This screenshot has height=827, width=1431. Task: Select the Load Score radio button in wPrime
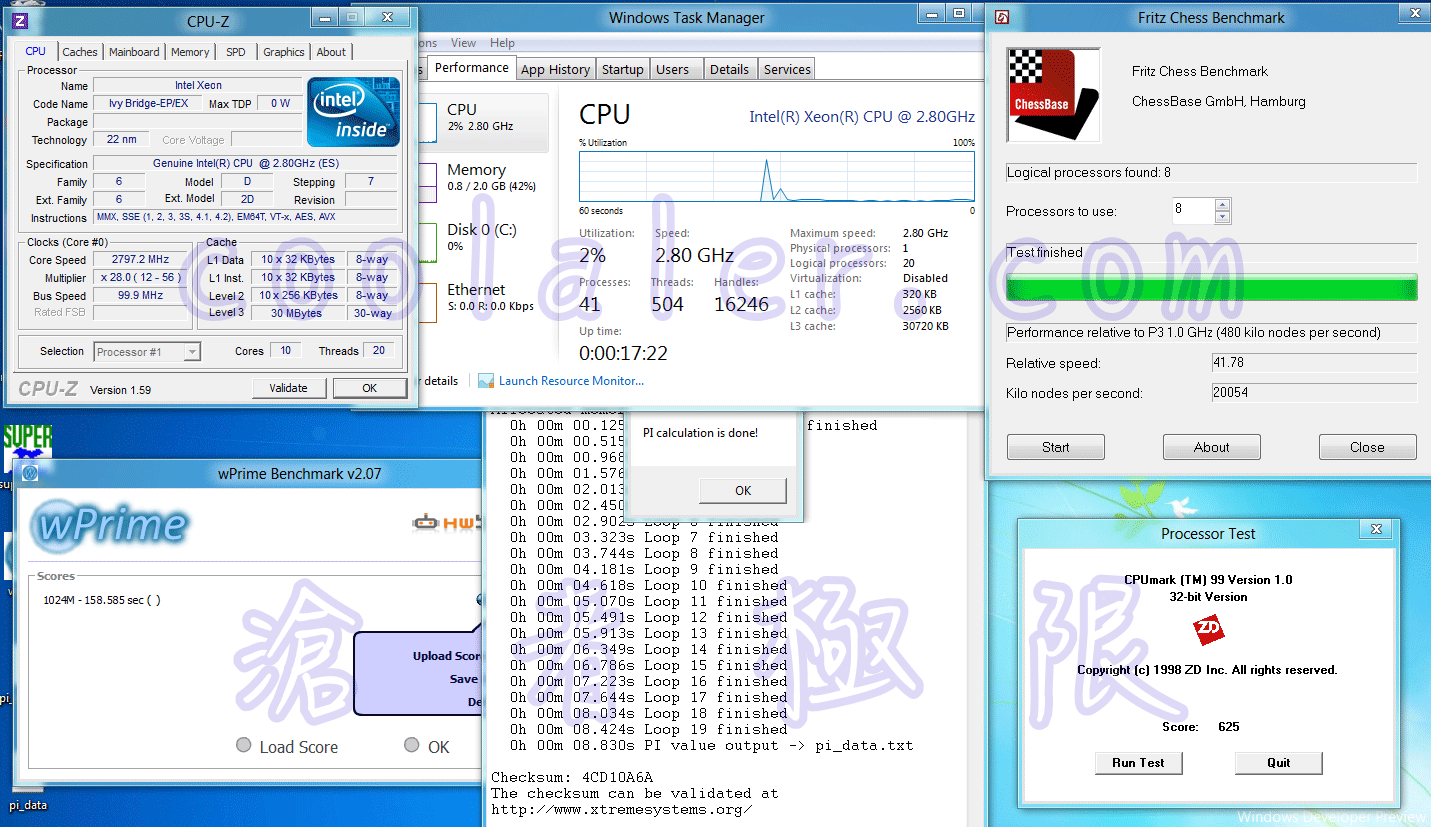point(243,745)
